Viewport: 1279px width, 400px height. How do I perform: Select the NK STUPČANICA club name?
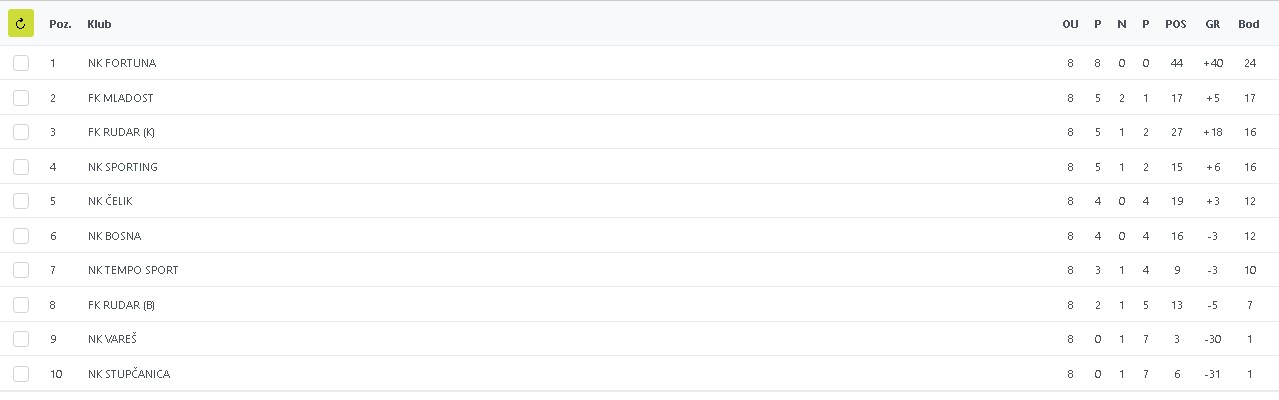129,374
